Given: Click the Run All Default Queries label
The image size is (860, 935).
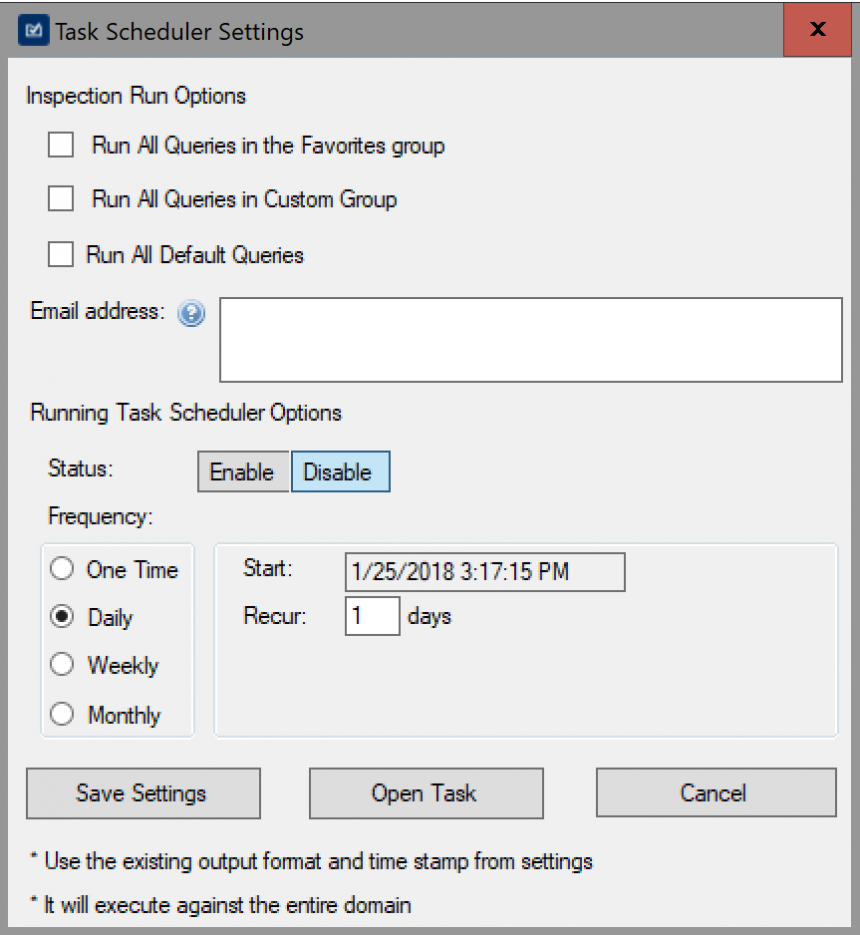Looking at the screenshot, I should [195, 255].
